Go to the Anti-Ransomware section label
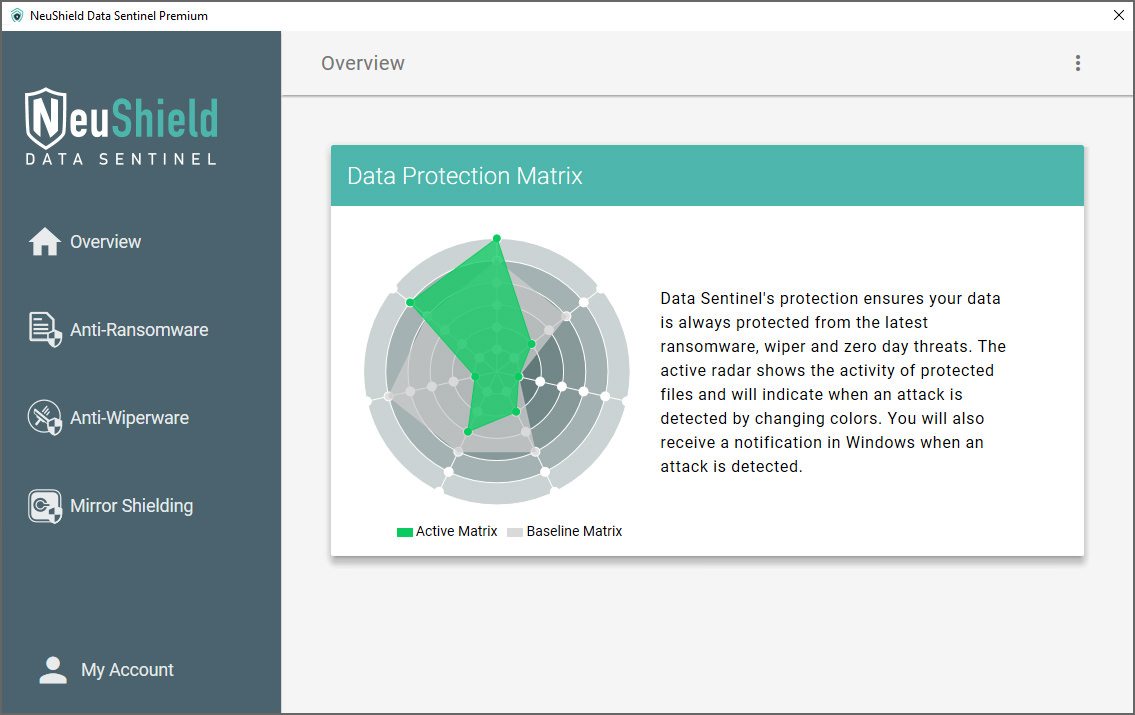 pyautogui.click(x=139, y=330)
